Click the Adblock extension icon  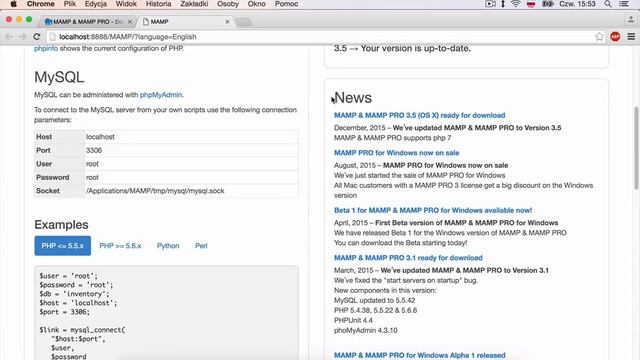(x=615, y=37)
